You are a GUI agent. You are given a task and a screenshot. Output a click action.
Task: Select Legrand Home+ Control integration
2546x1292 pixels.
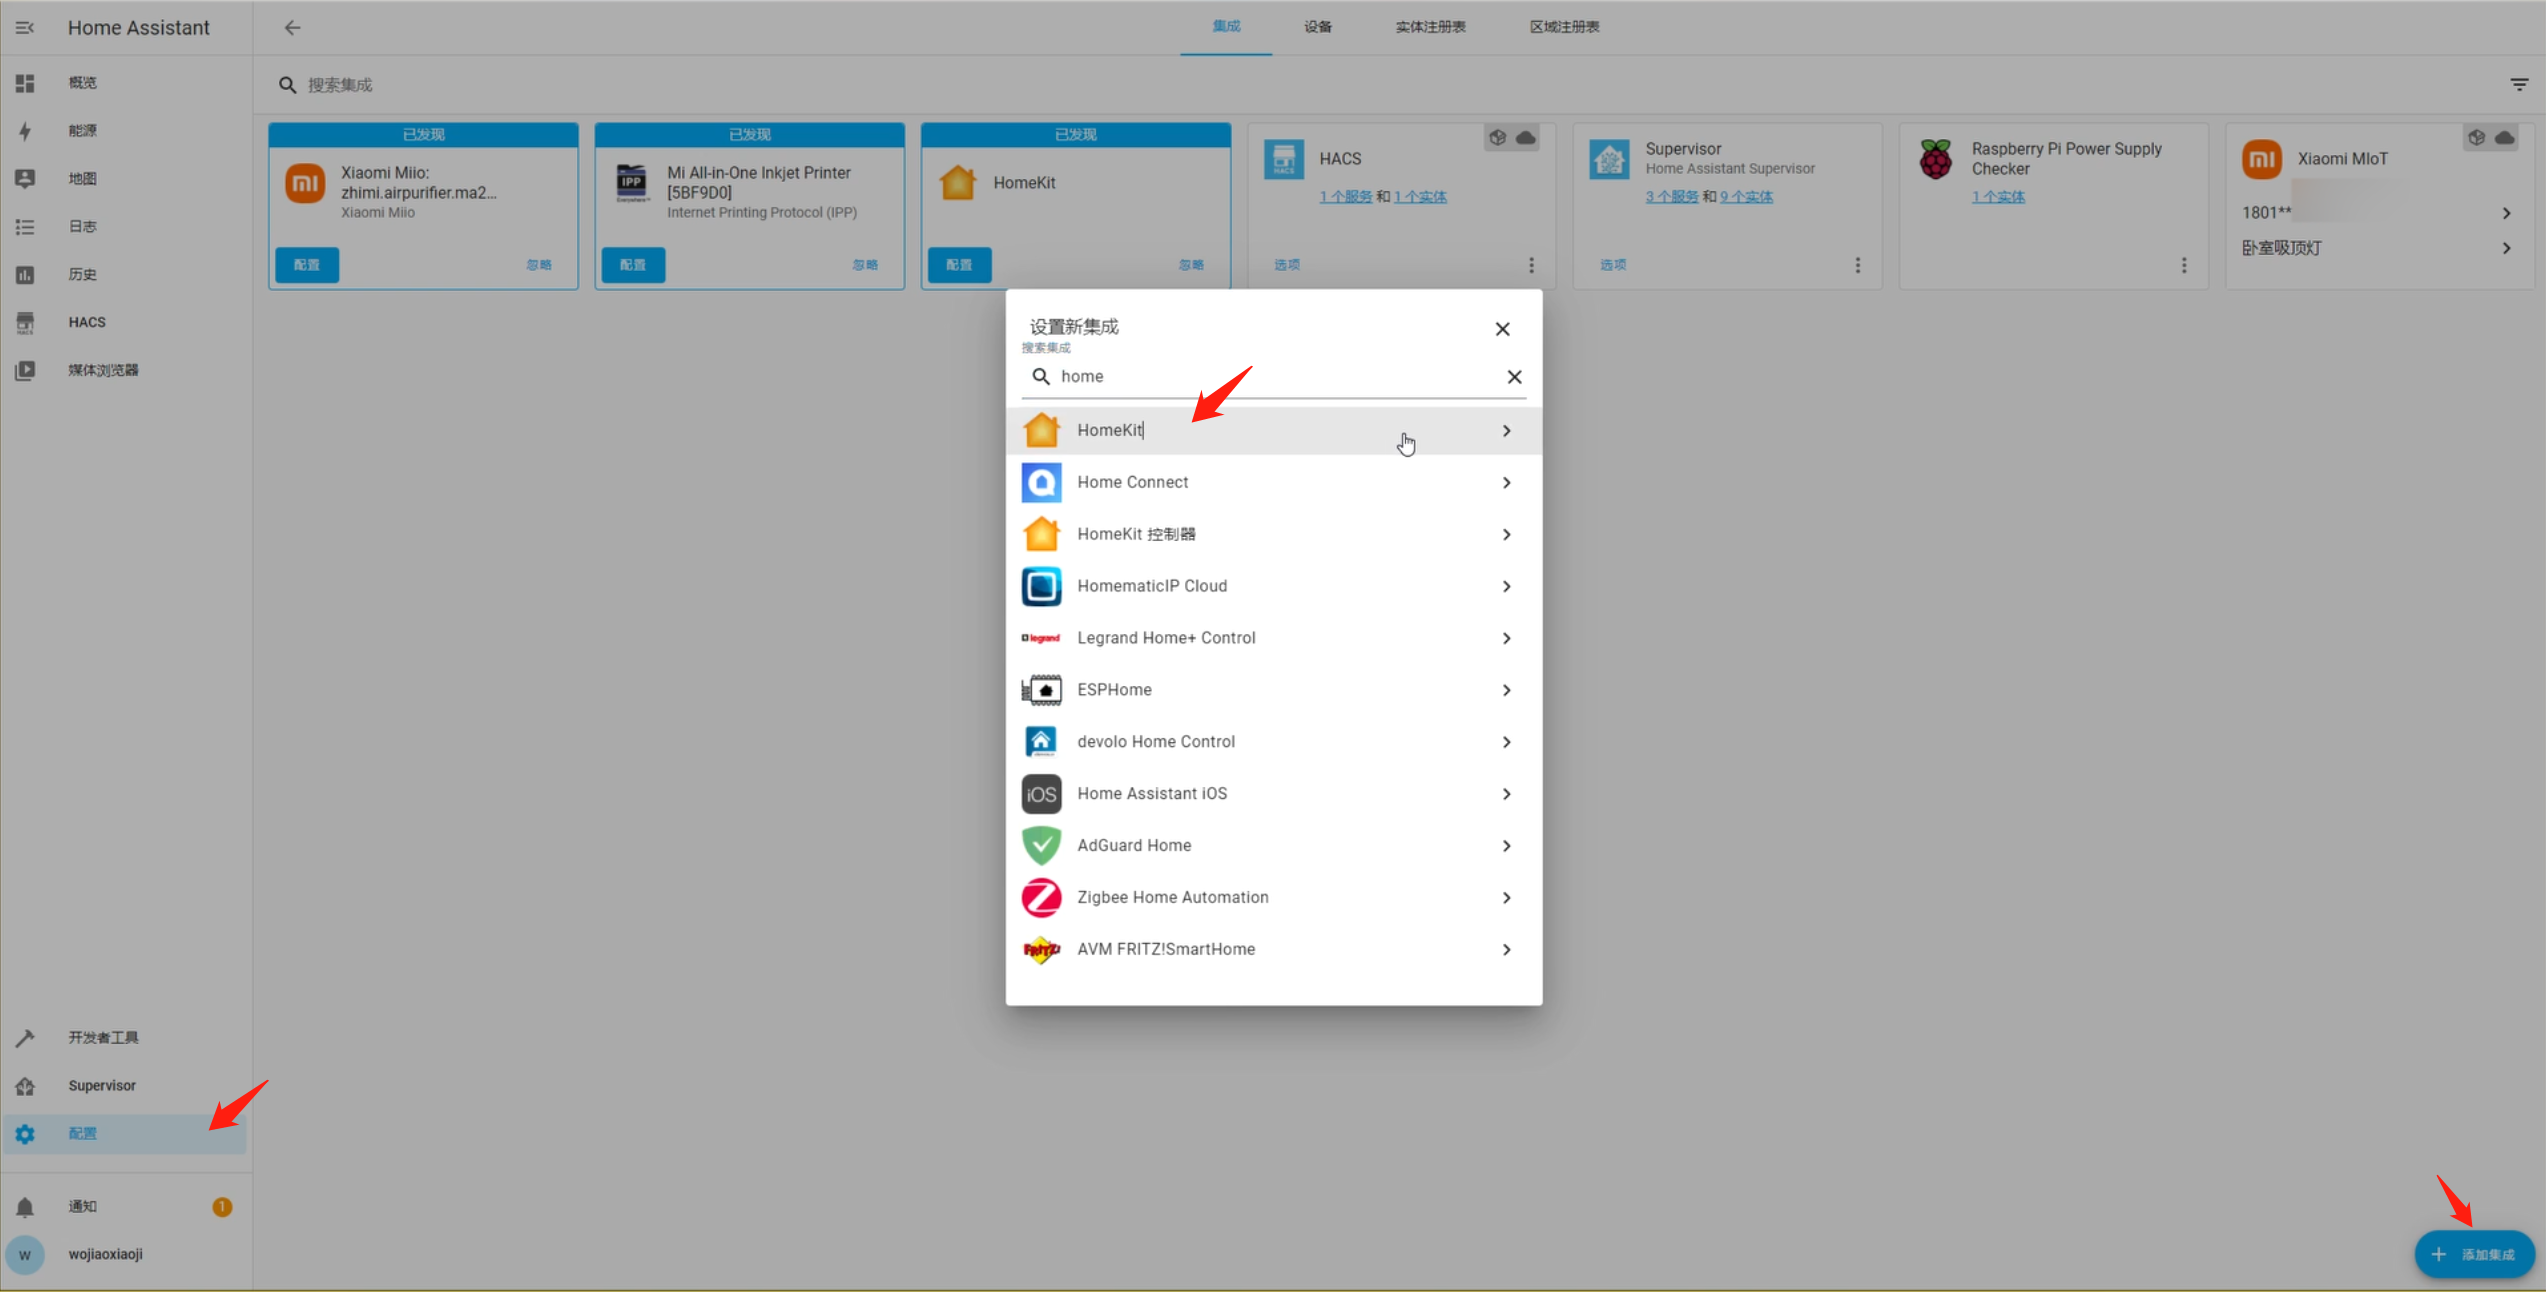point(1273,639)
